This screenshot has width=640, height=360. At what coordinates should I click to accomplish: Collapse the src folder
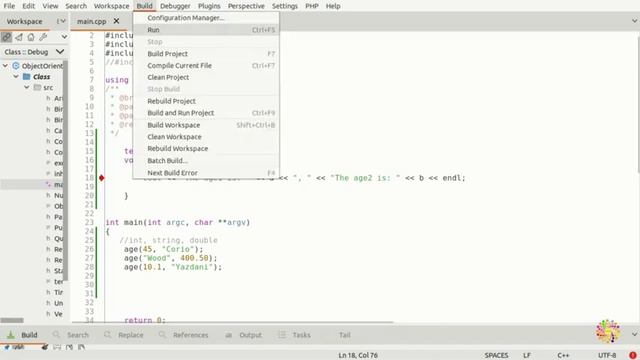[x=27, y=87]
